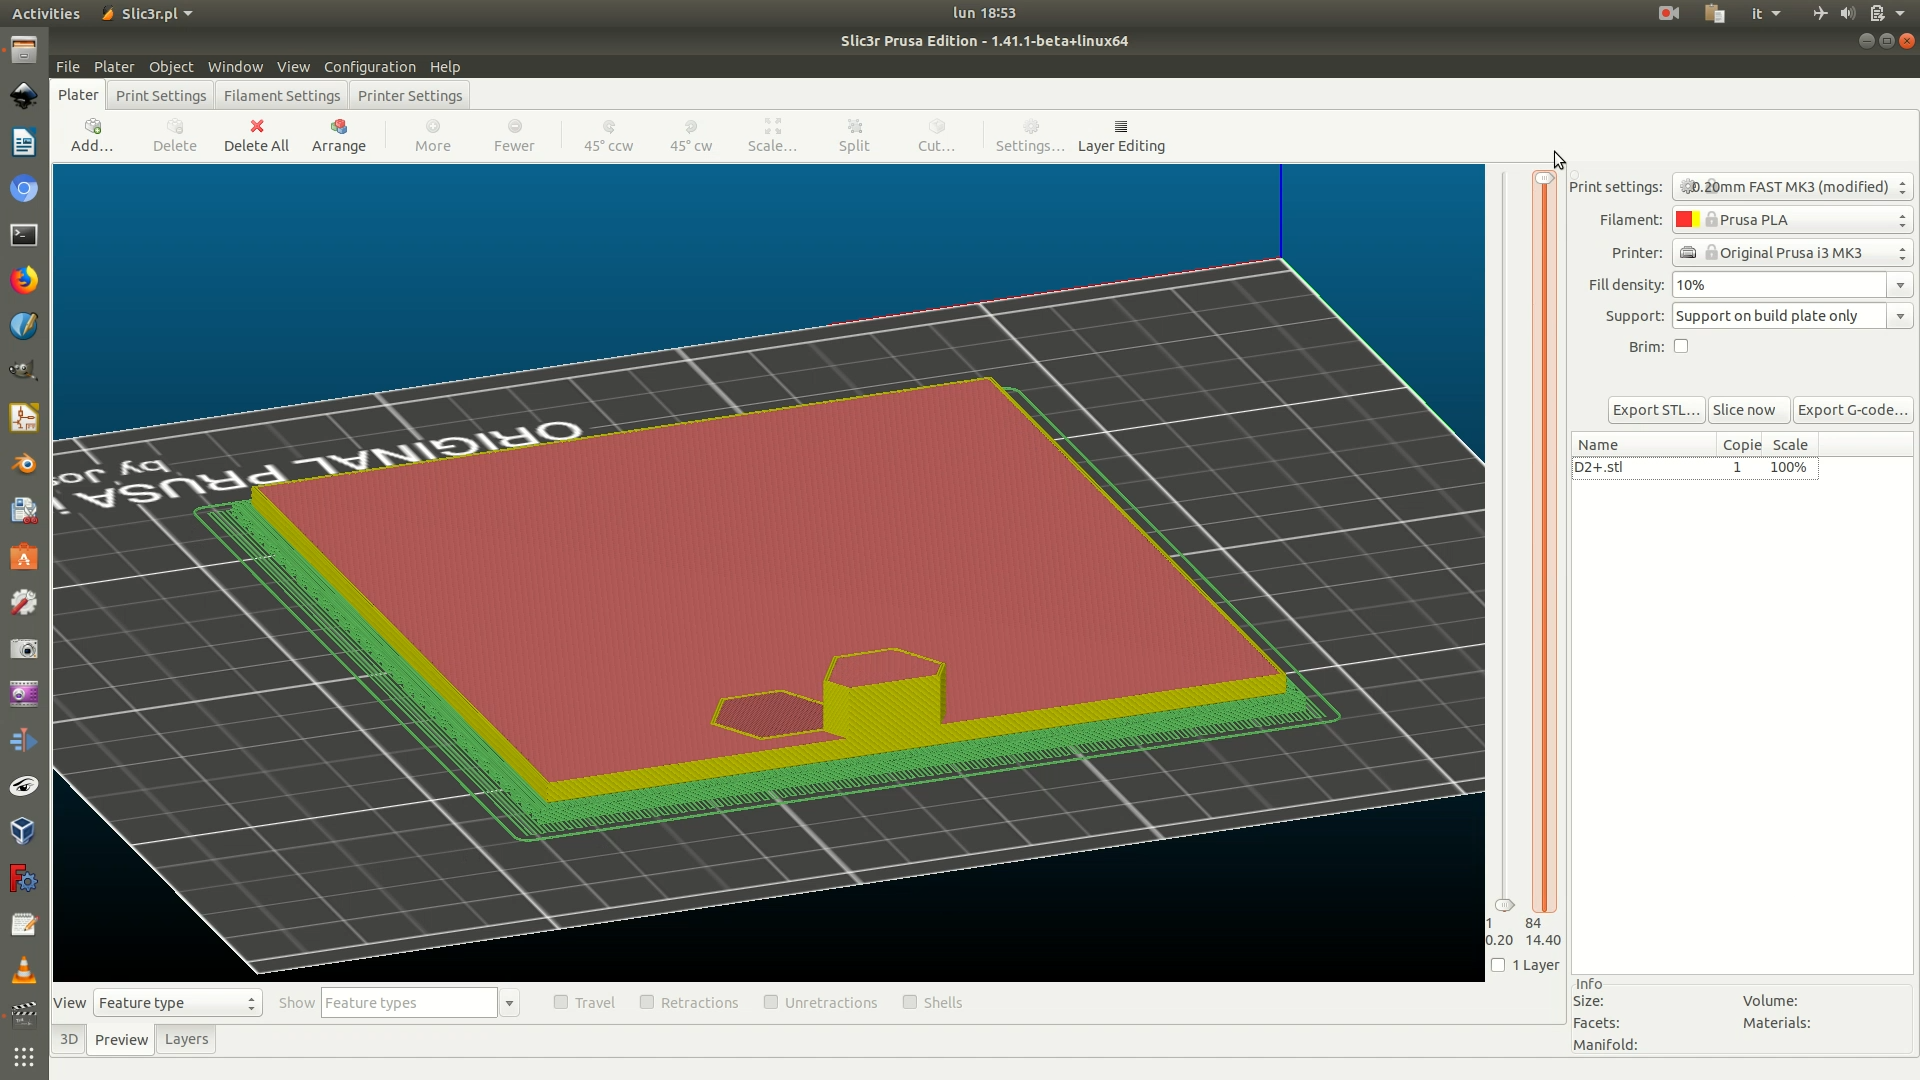The image size is (1920, 1080).
Task: Switch to the Print Settings tab
Action: [161, 96]
